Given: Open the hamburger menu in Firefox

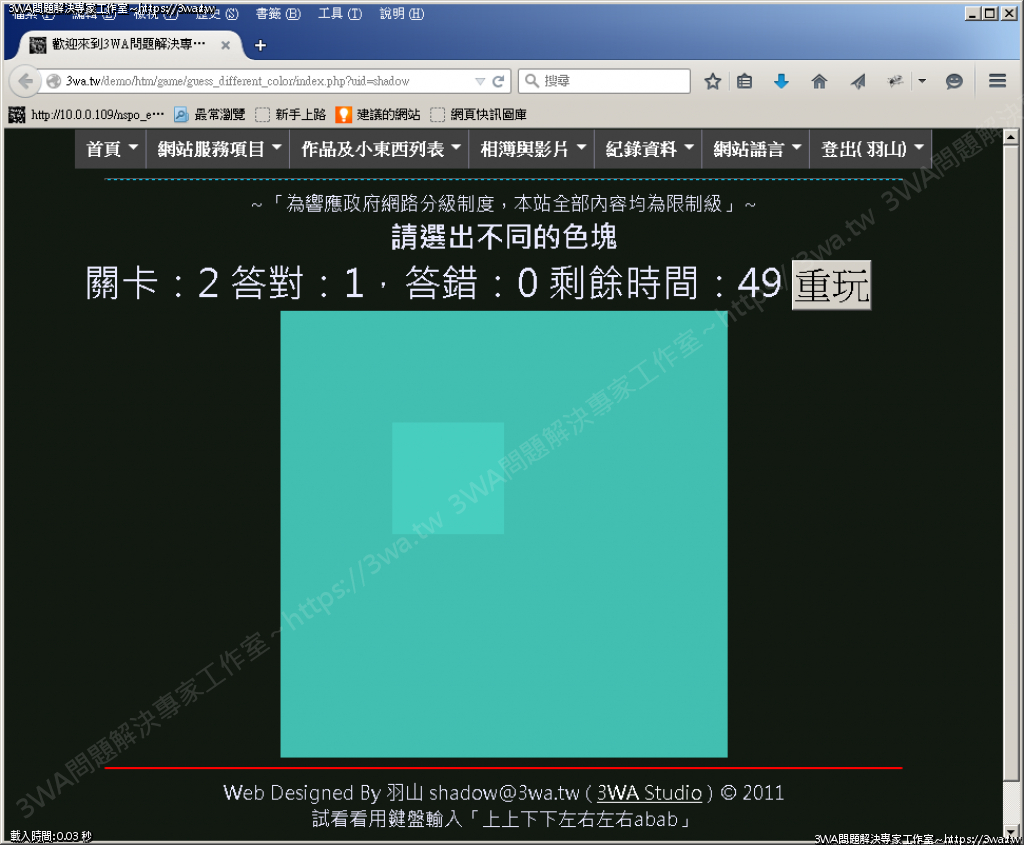Looking at the screenshot, I should click(x=996, y=82).
